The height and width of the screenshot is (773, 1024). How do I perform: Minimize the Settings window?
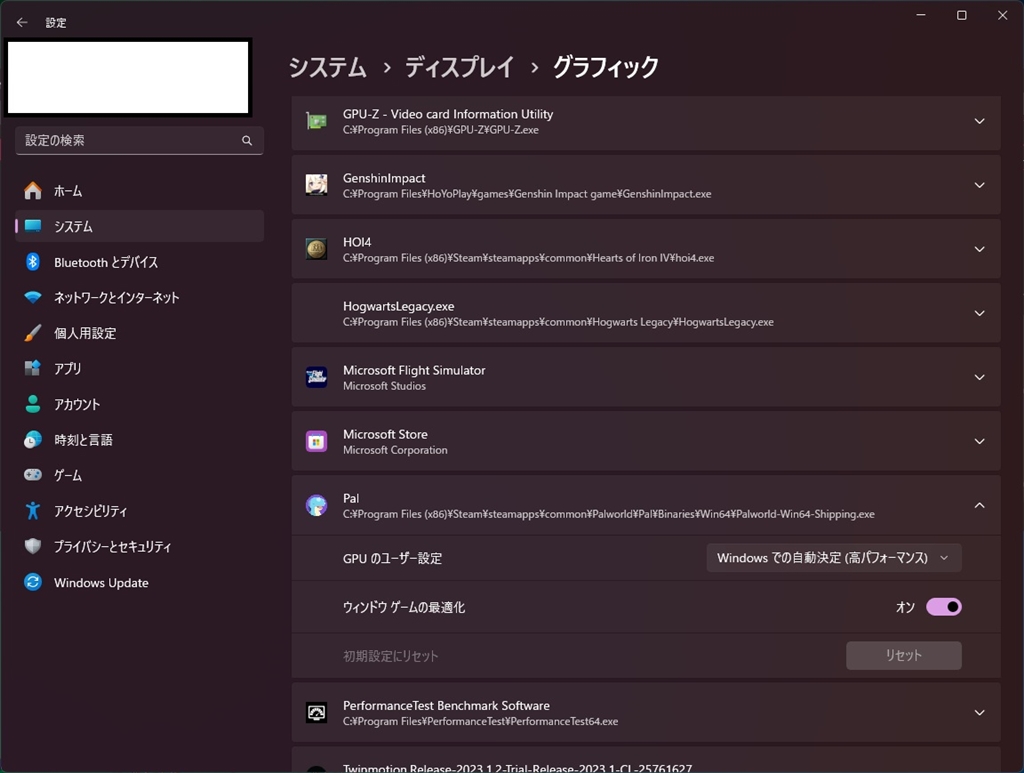921,15
